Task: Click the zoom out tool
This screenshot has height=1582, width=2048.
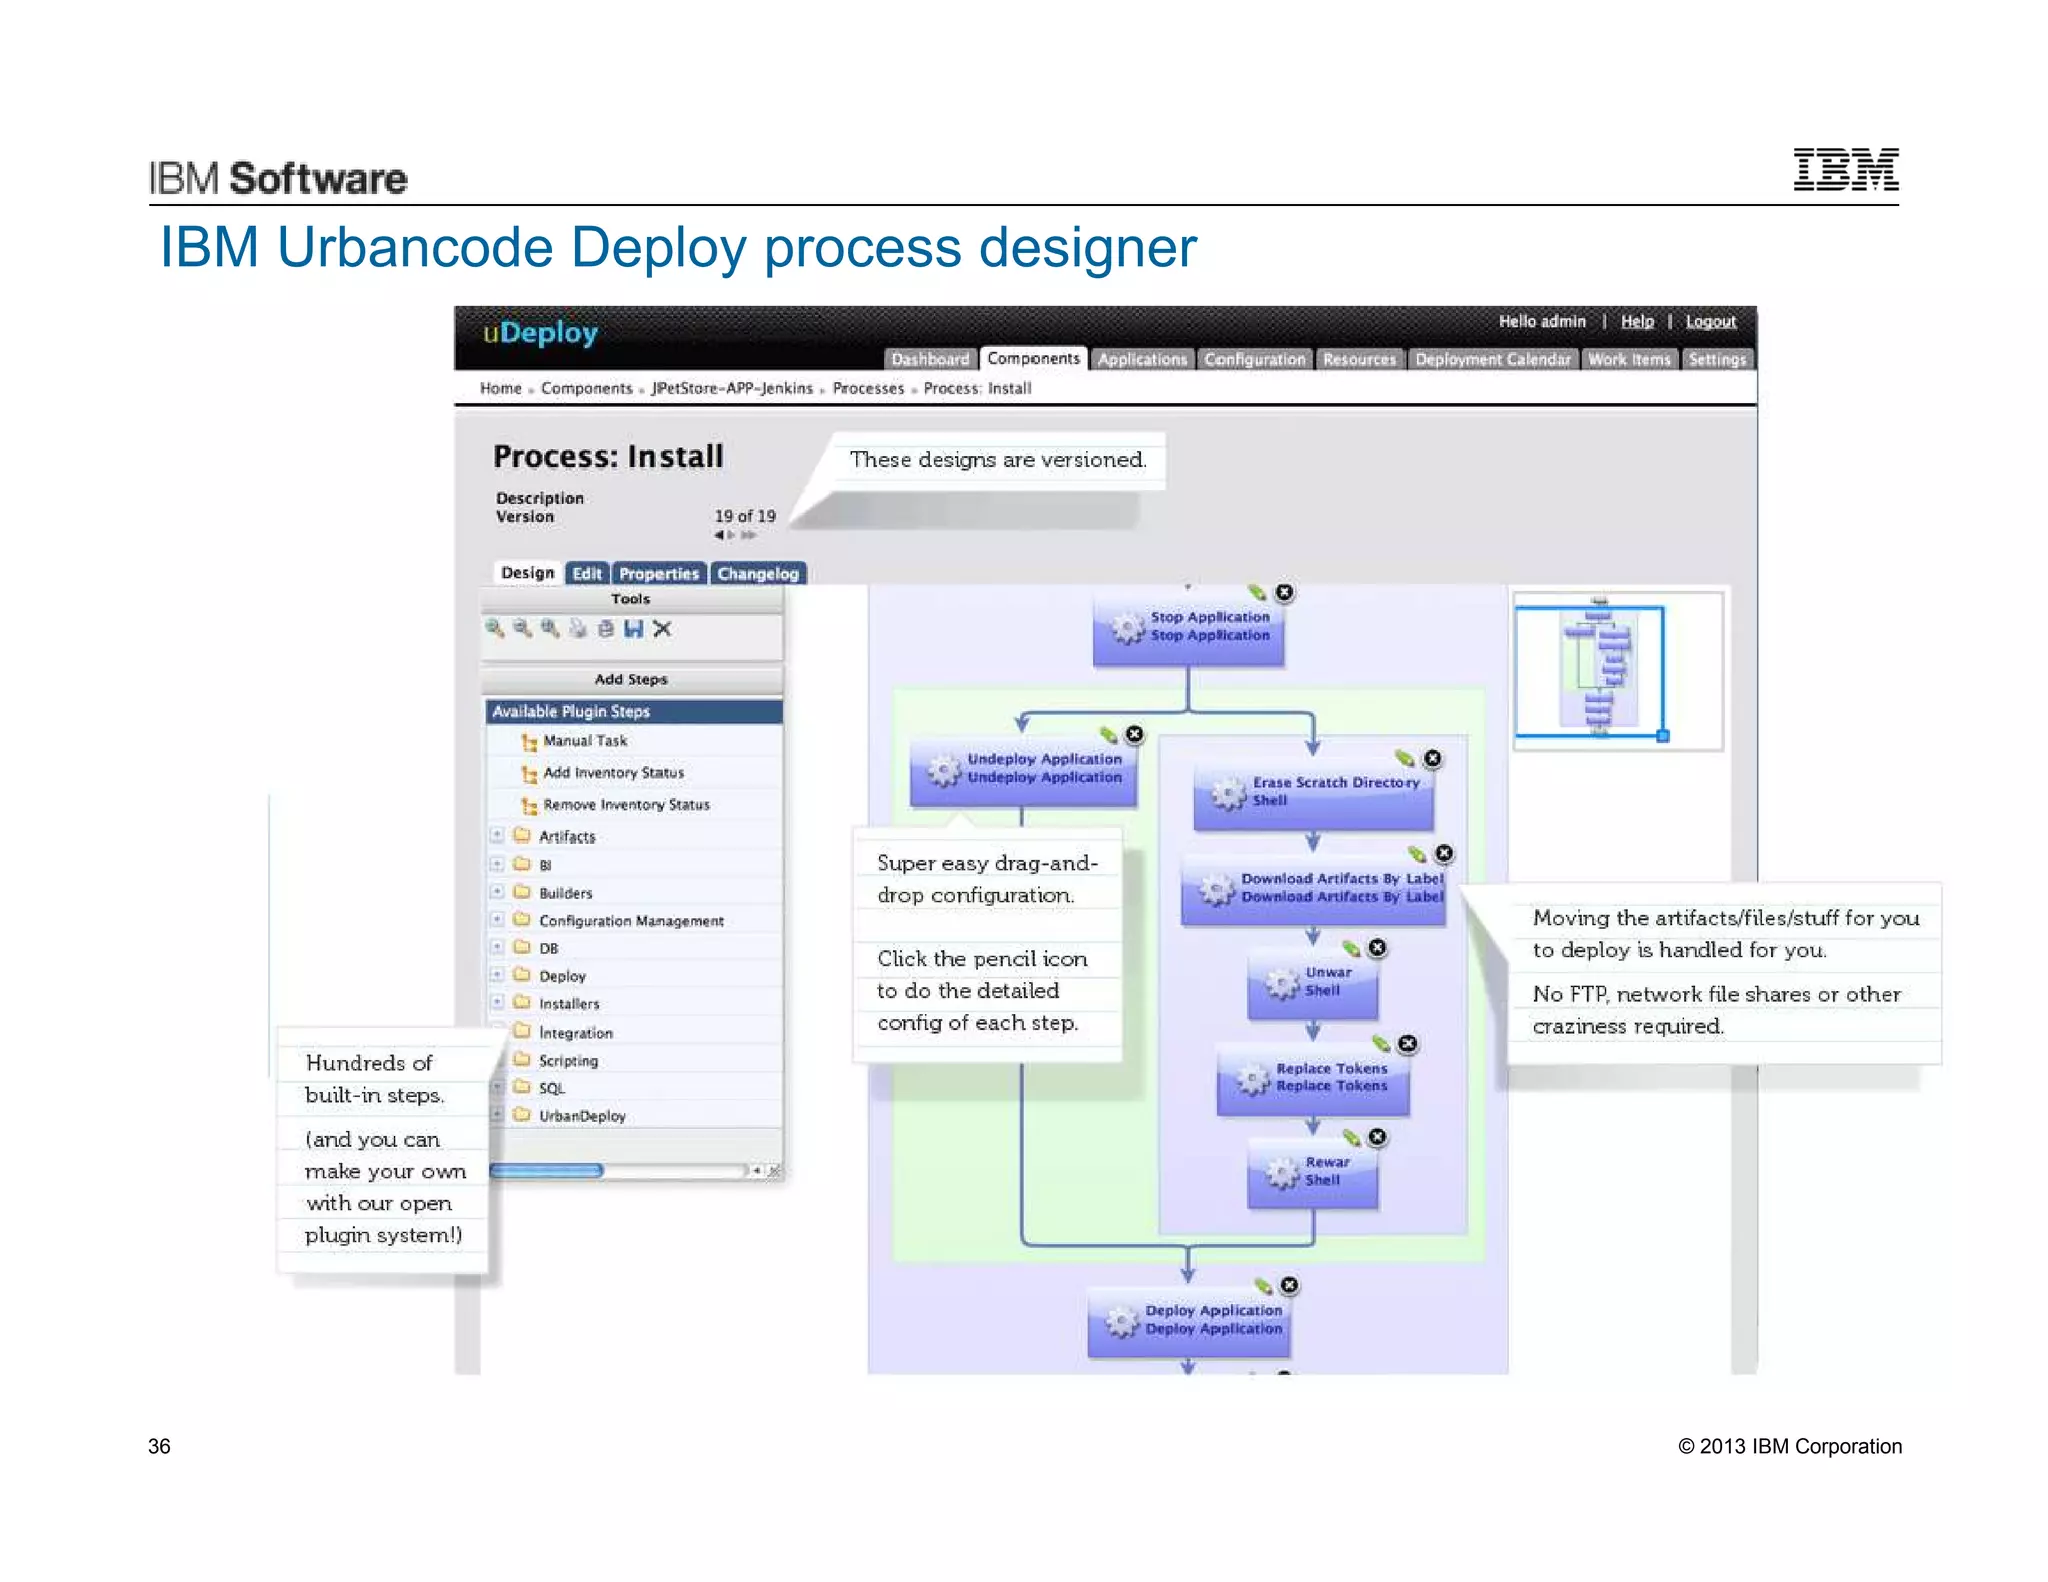Action: tap(522, 629)
